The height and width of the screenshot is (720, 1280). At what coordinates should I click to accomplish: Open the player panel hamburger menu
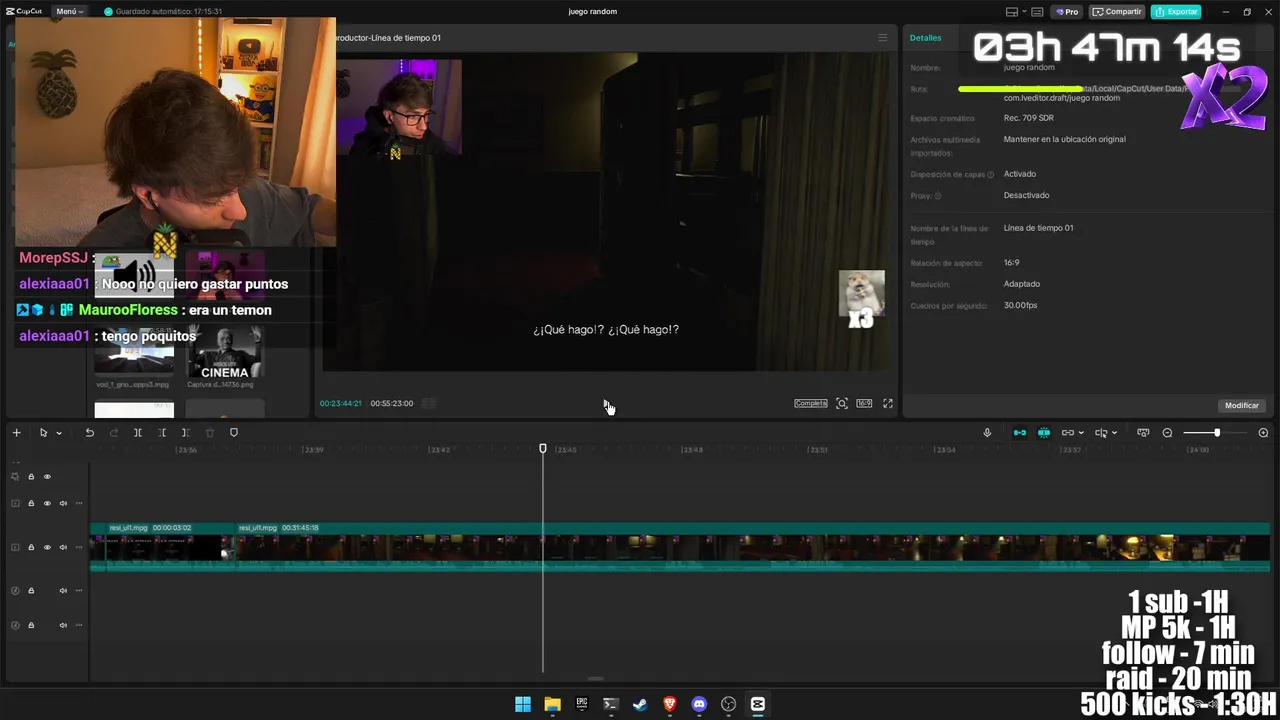[x=882, y=38]
